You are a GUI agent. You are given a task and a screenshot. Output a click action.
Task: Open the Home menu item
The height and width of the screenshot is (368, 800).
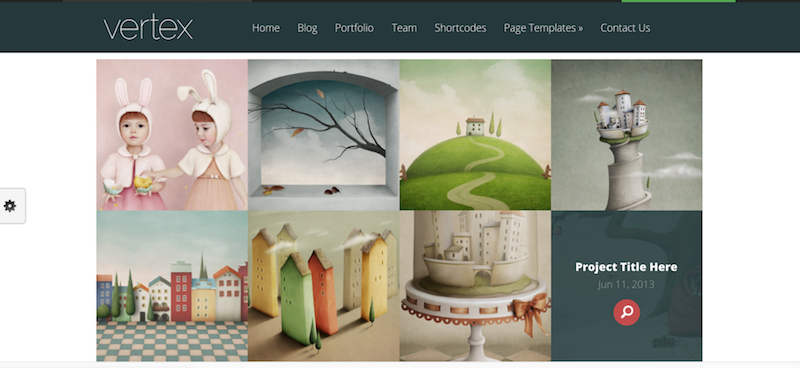[x=266, y=28]
